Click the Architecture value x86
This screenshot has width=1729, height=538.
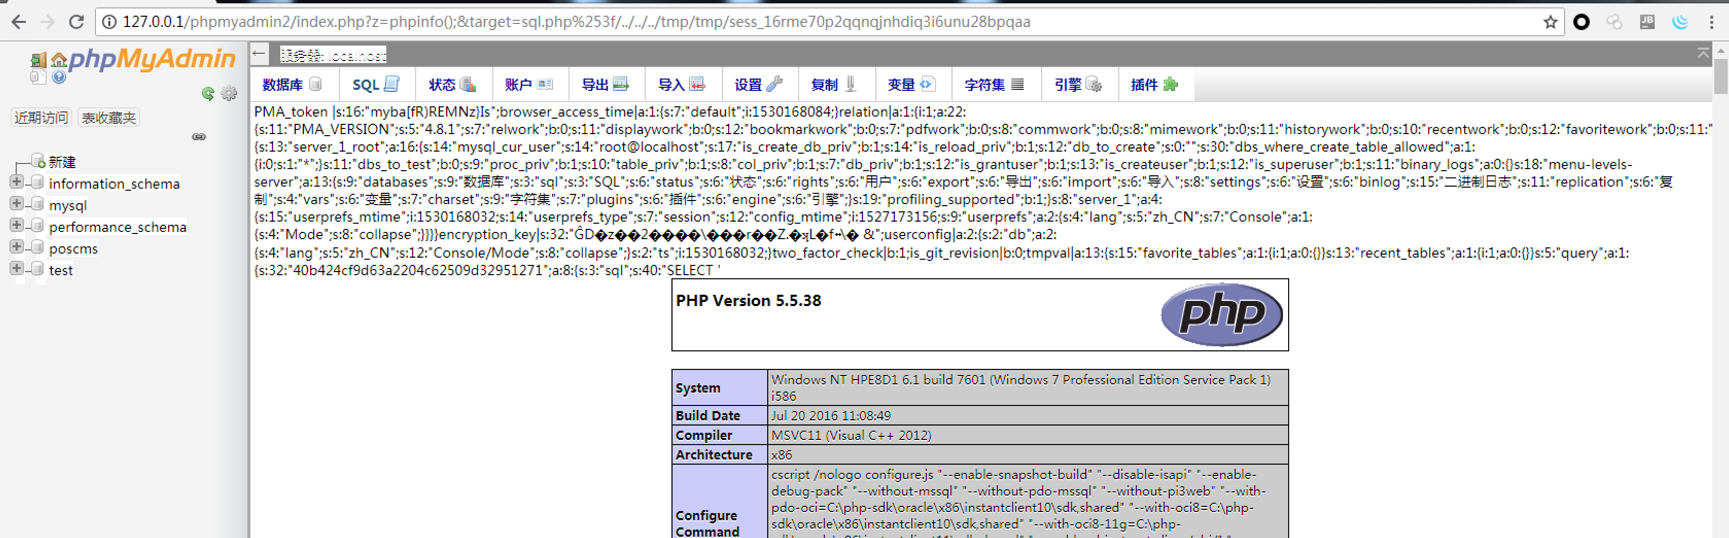click(x=782, y=455)
